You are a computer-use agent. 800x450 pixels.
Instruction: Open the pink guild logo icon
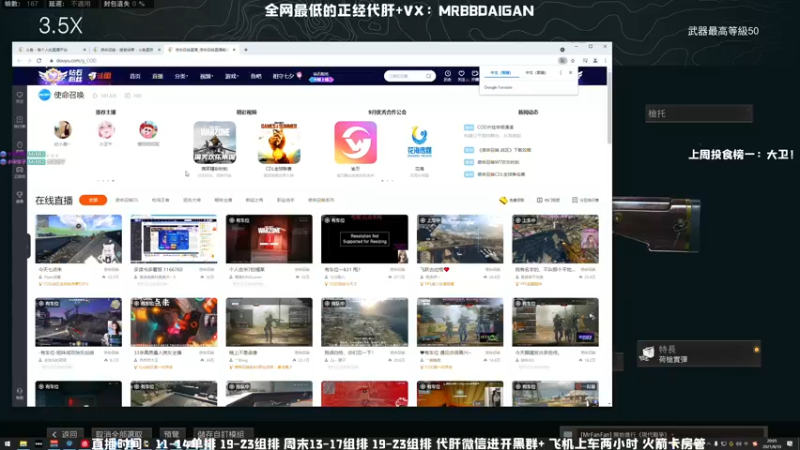pyautogui.click(x=356, y=142)
